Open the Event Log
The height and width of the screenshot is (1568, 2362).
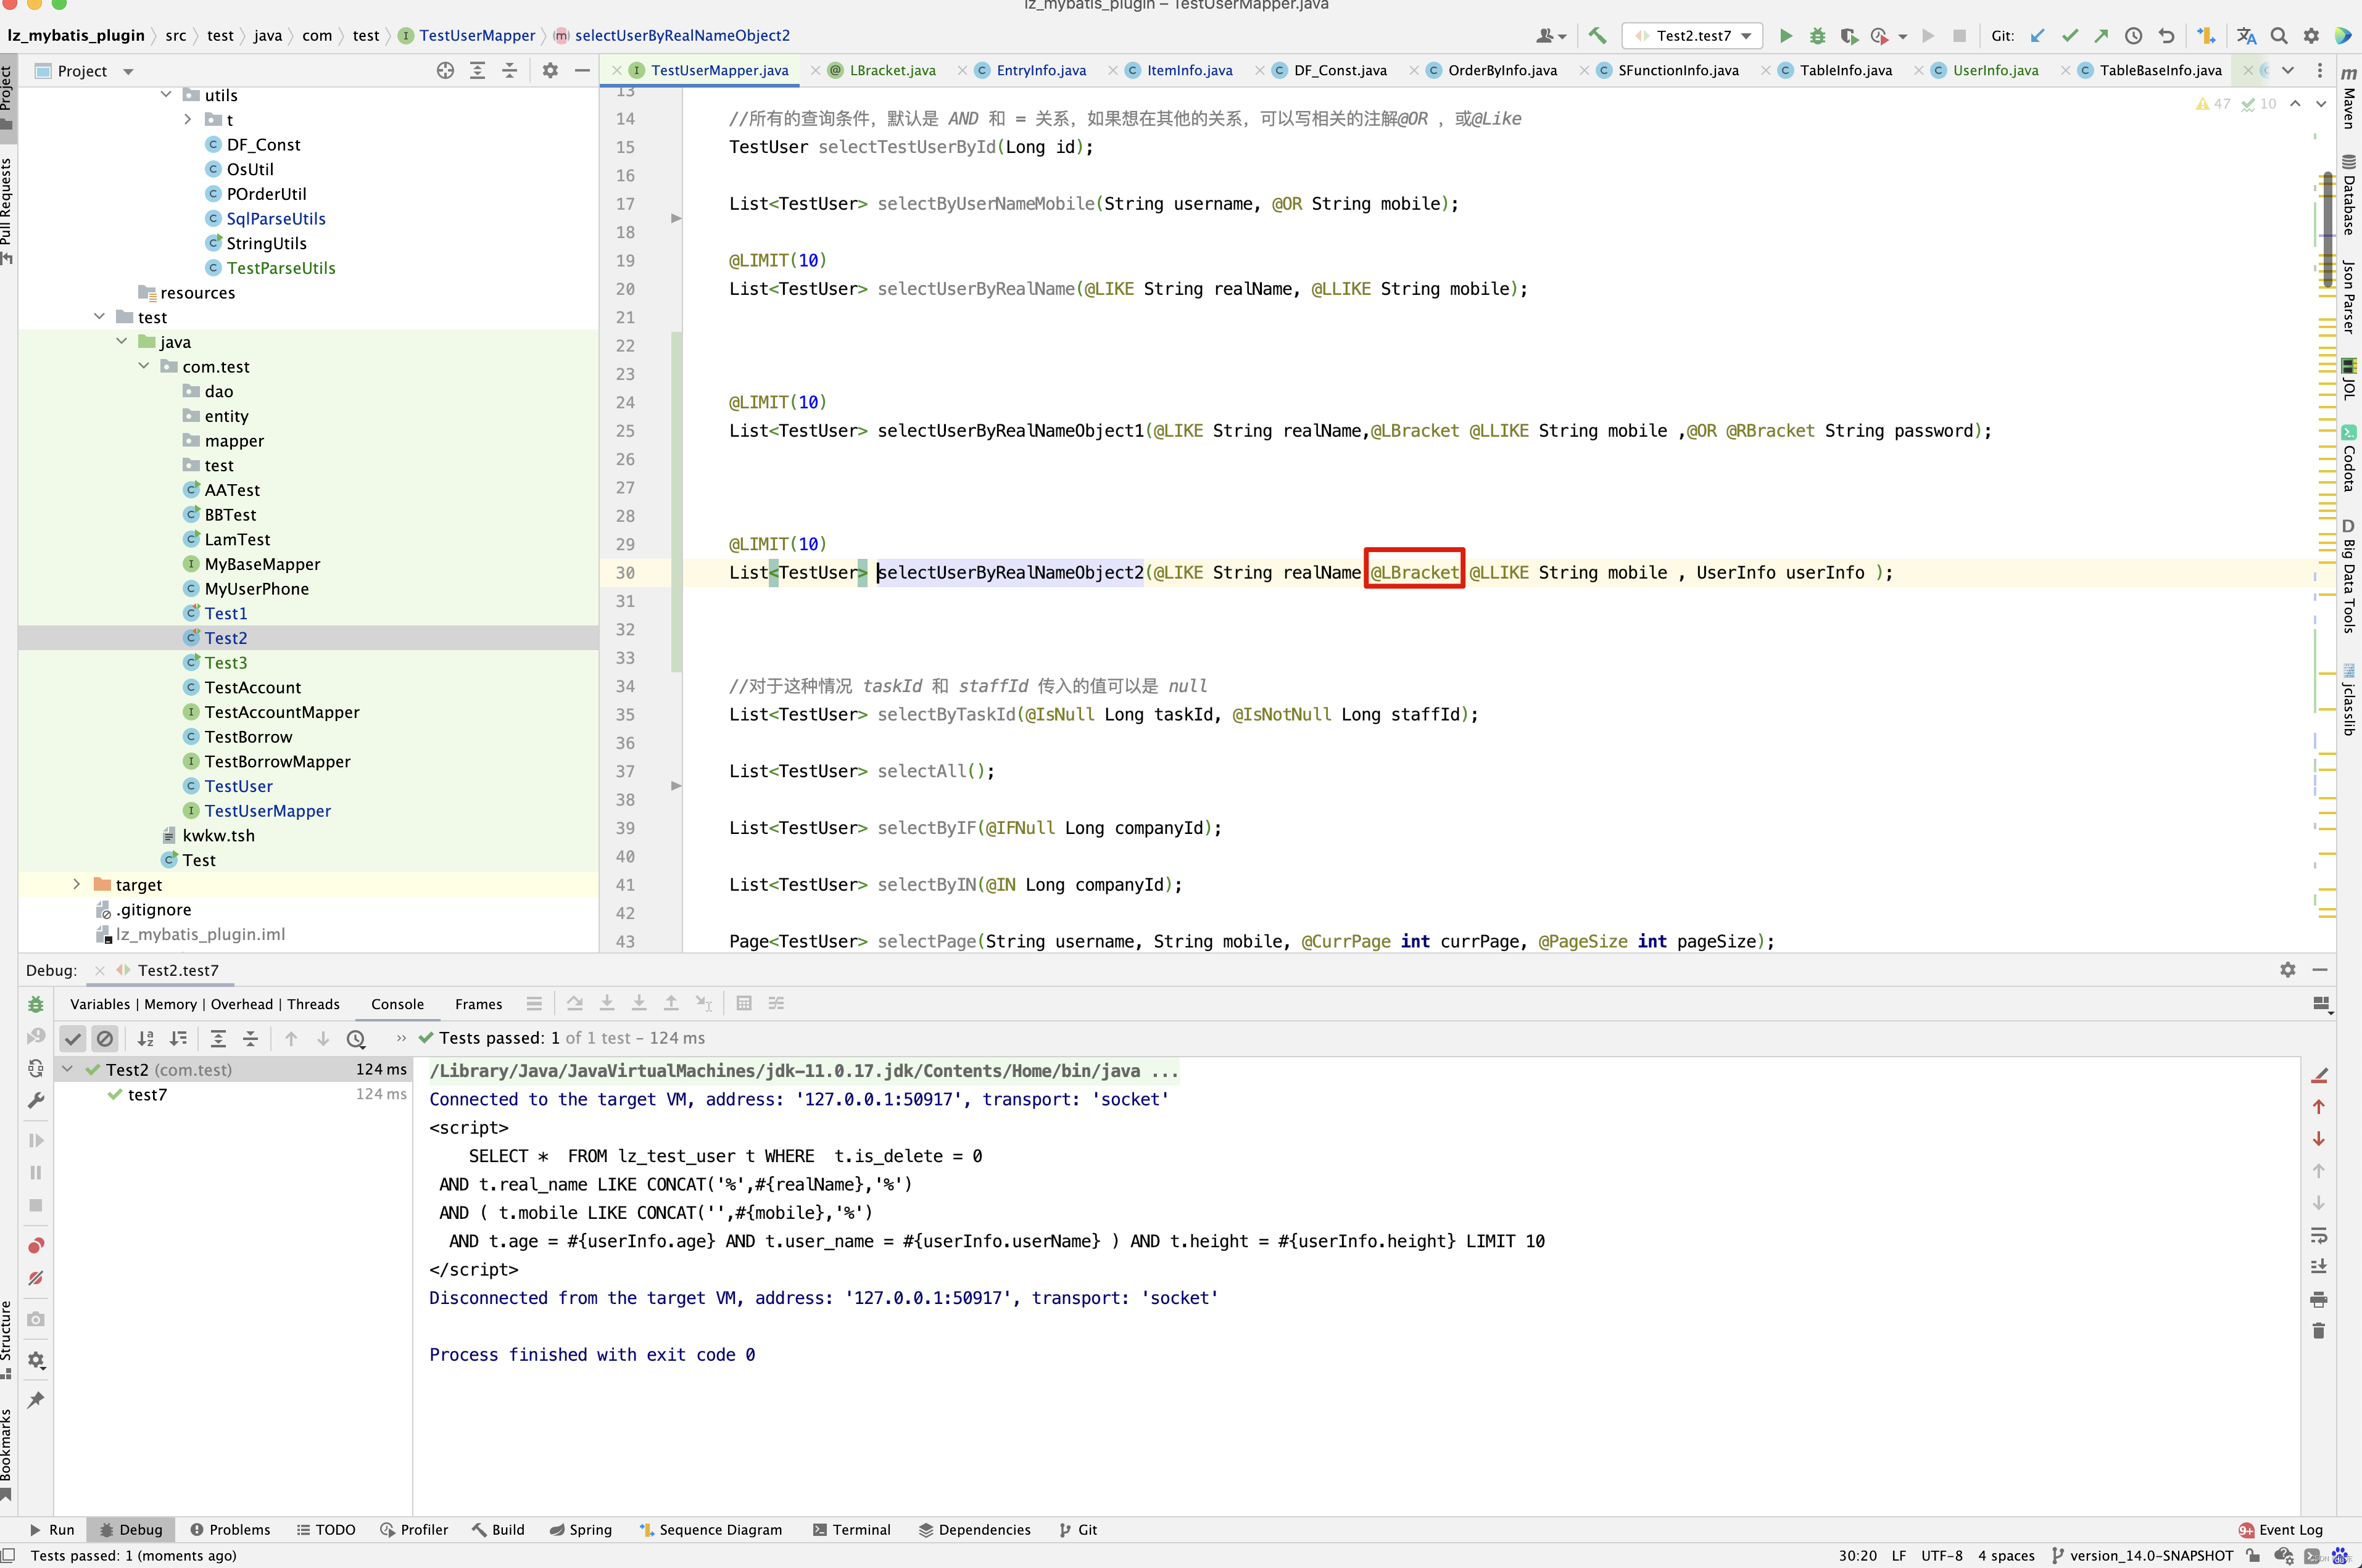(x=2280, y=1530)
